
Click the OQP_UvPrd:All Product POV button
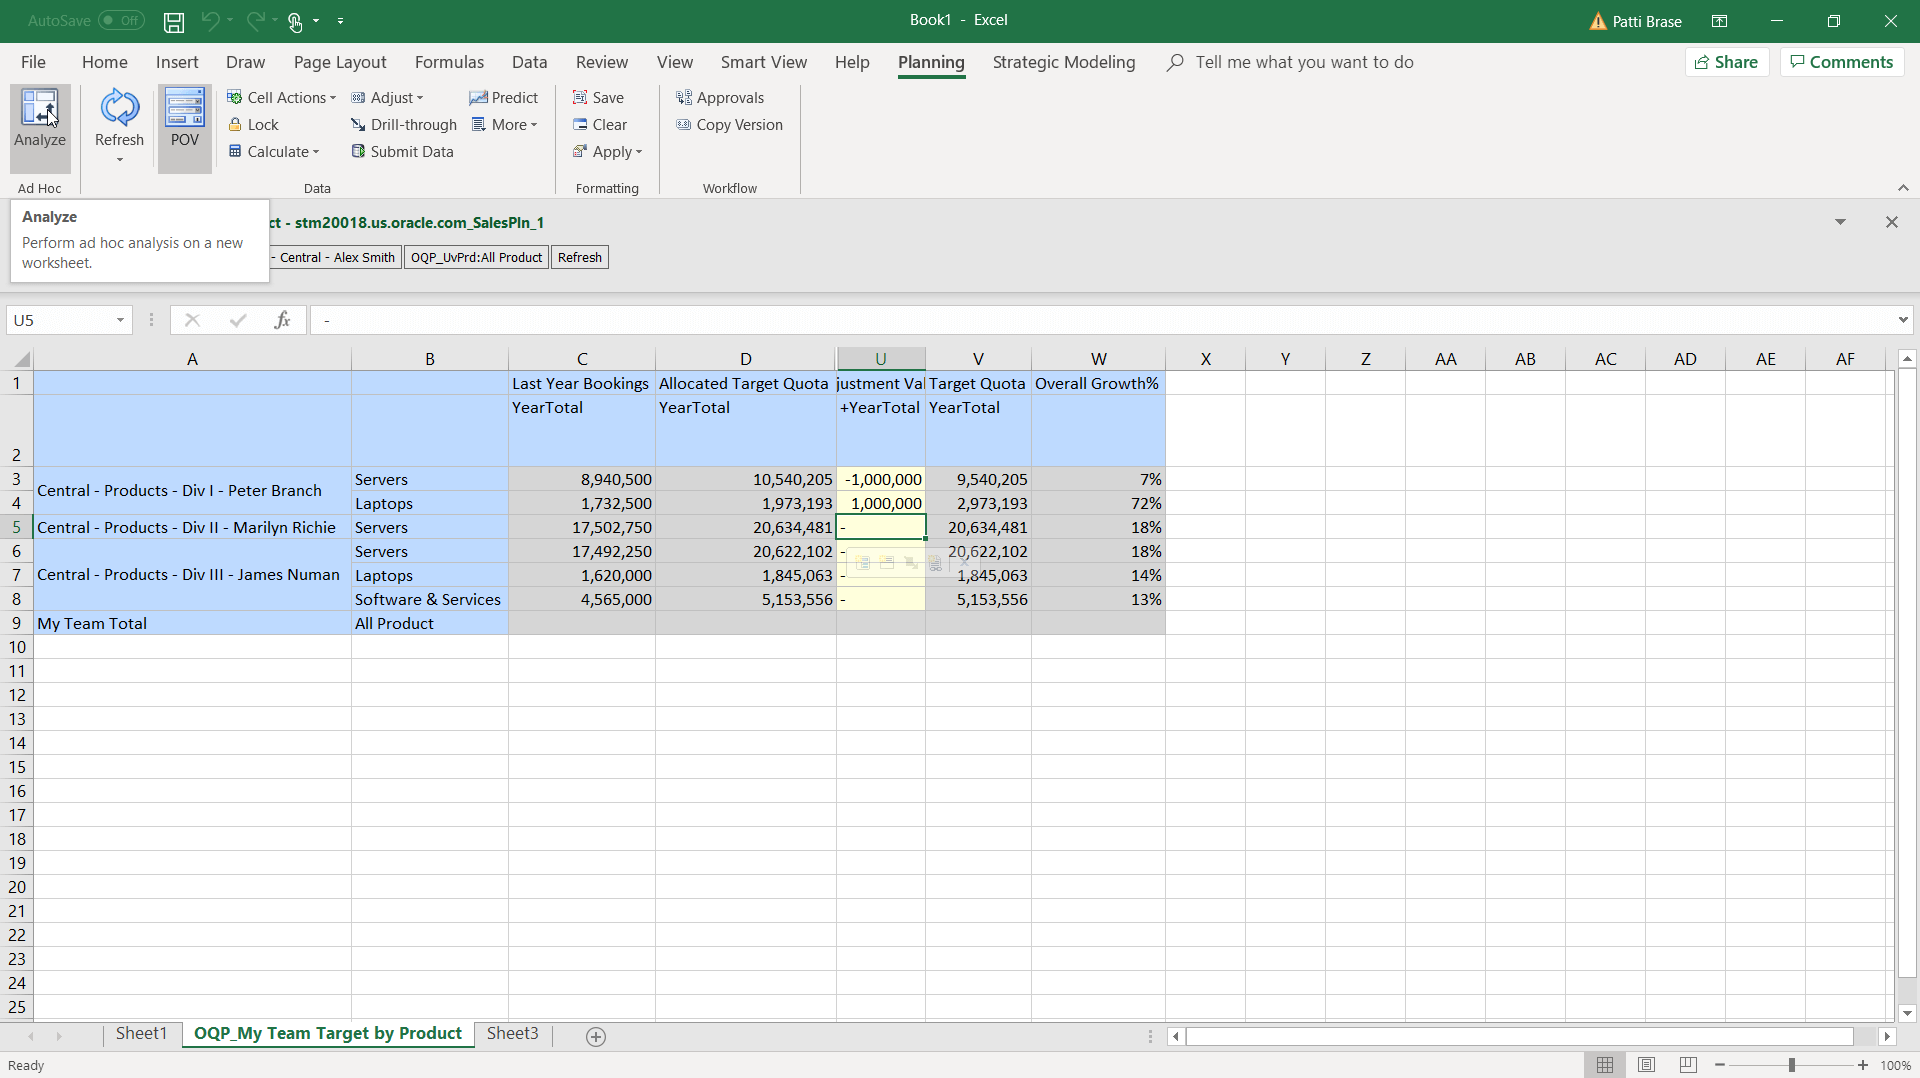point(476,257)
